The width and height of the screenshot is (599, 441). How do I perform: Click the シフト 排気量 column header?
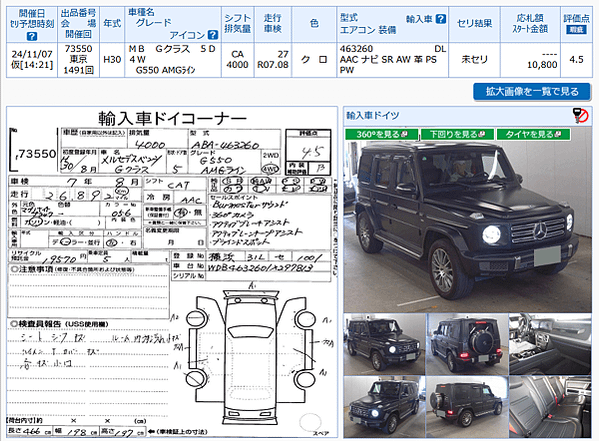(237, 24)
